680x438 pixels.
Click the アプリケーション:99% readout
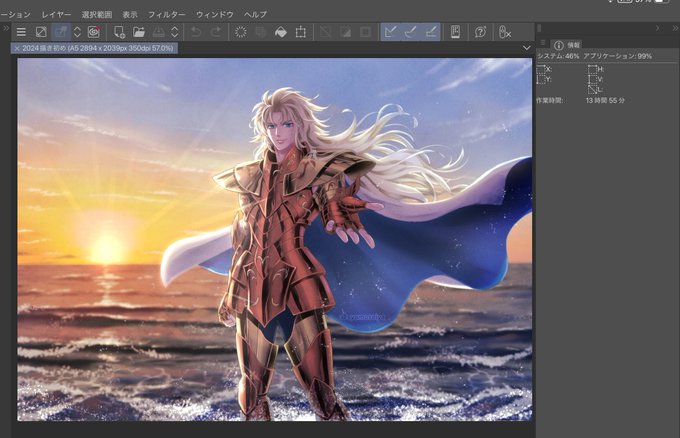point(618,56)
